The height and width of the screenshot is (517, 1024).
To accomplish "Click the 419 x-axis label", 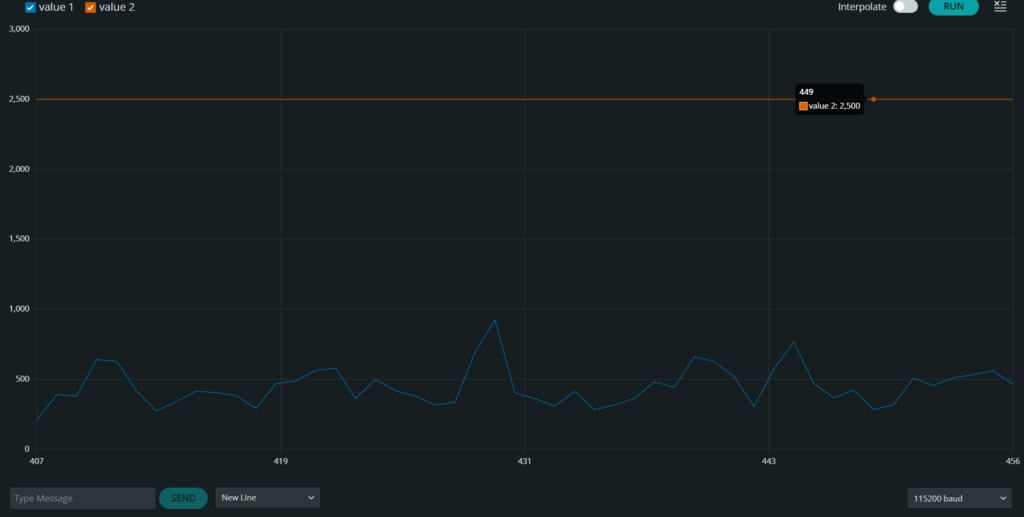I will coord(281,462).
